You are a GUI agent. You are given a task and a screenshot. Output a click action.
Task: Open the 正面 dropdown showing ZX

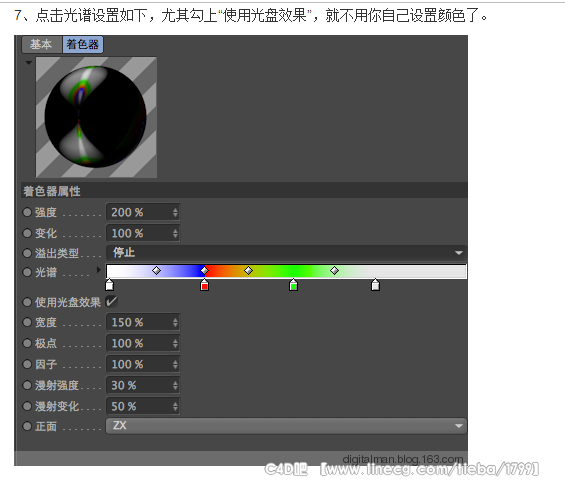(x=286, y=426)
